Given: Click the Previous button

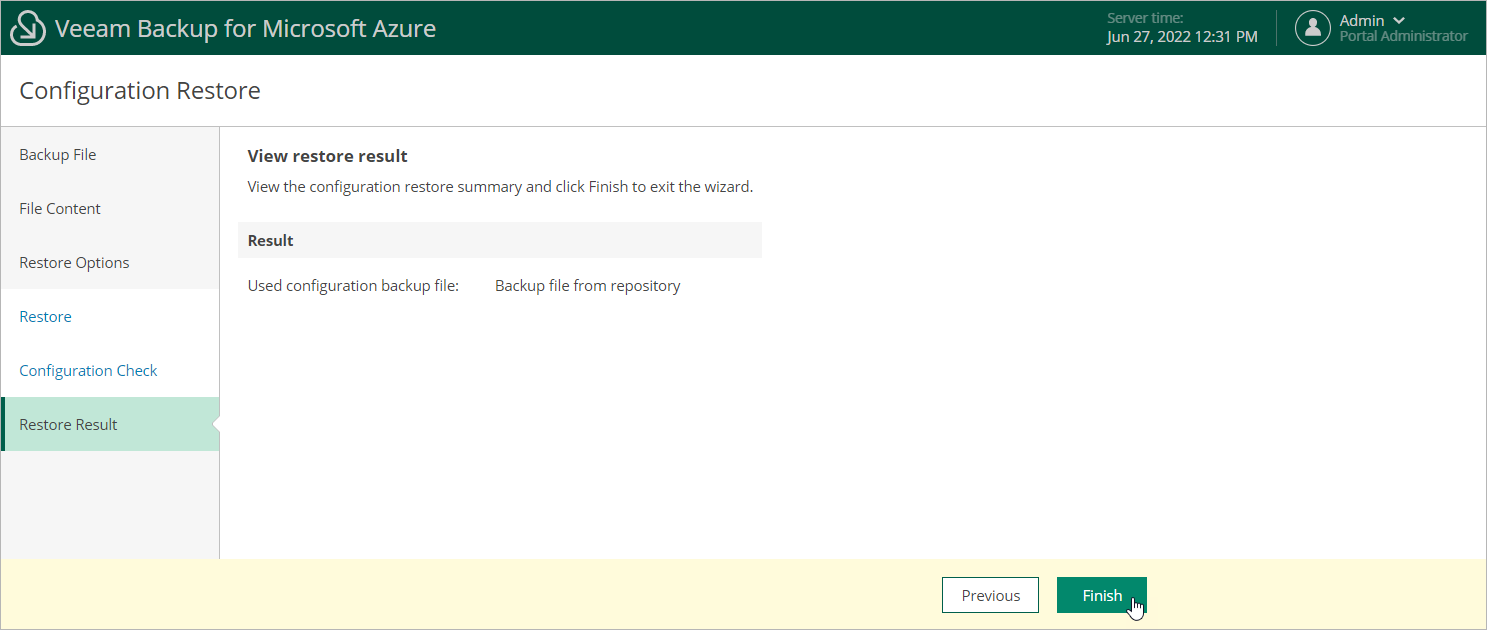Looking at the screenshot, I should click(990, 595).
